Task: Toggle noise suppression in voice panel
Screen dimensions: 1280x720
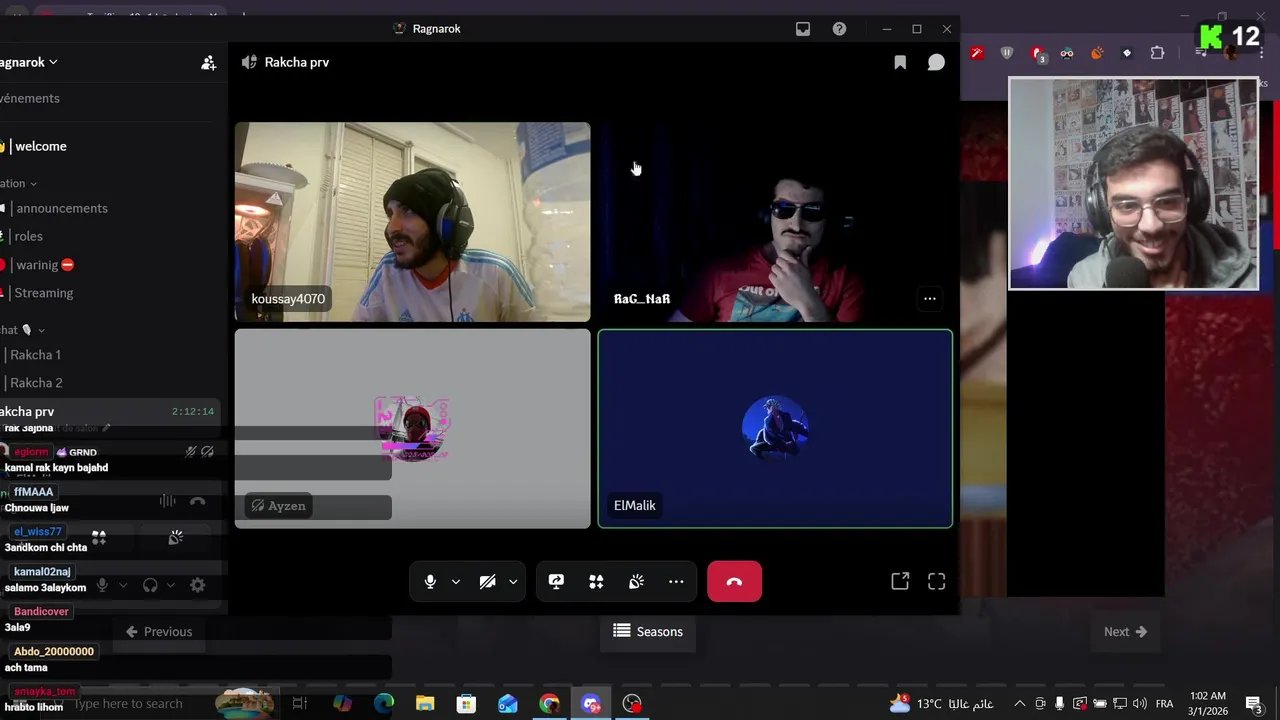Action: 167,501
